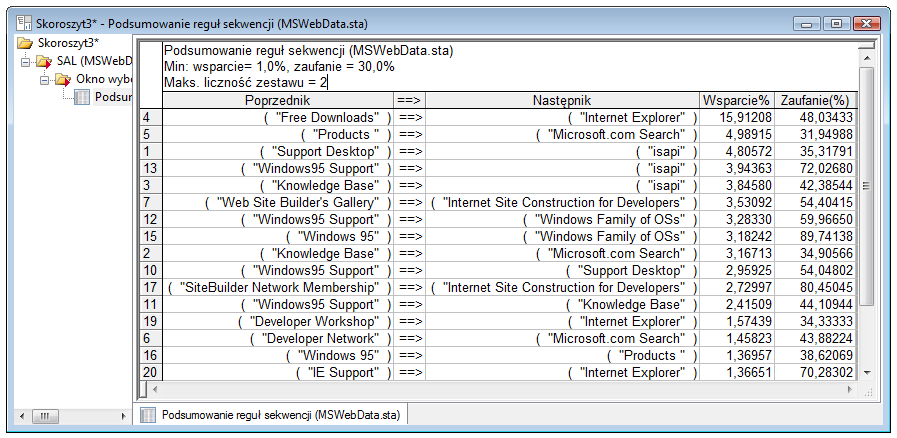Viewport: 897px width, 438px height.
Task: Select the Okno wybo folder icon
Action: pyautogui.click(x=63, y=79)
